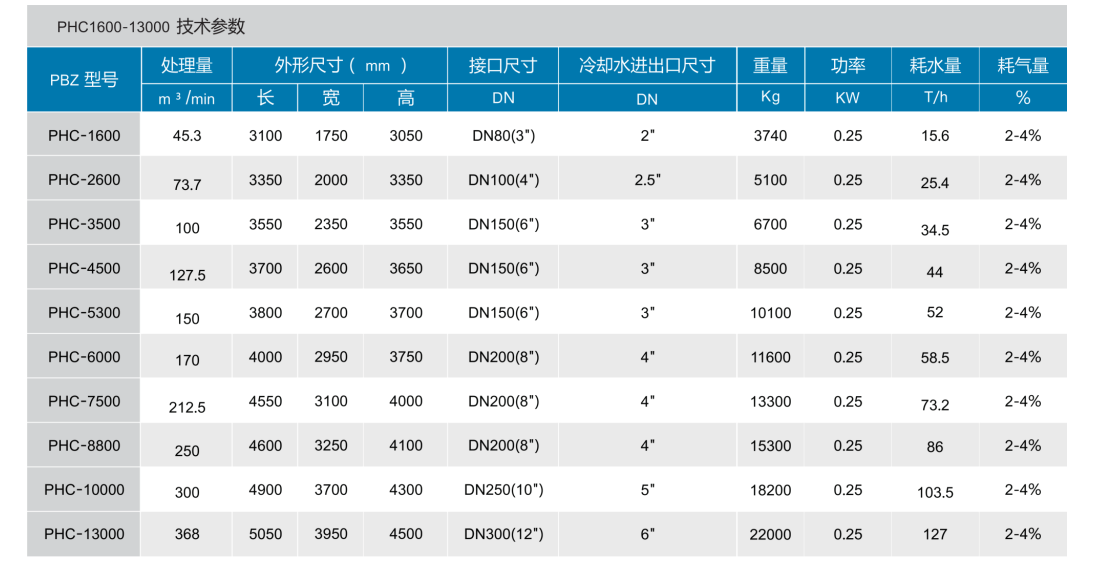This screenshot has height=568, width=1119.
Task: Click the 22000 weight value
Action: [770, 534]
